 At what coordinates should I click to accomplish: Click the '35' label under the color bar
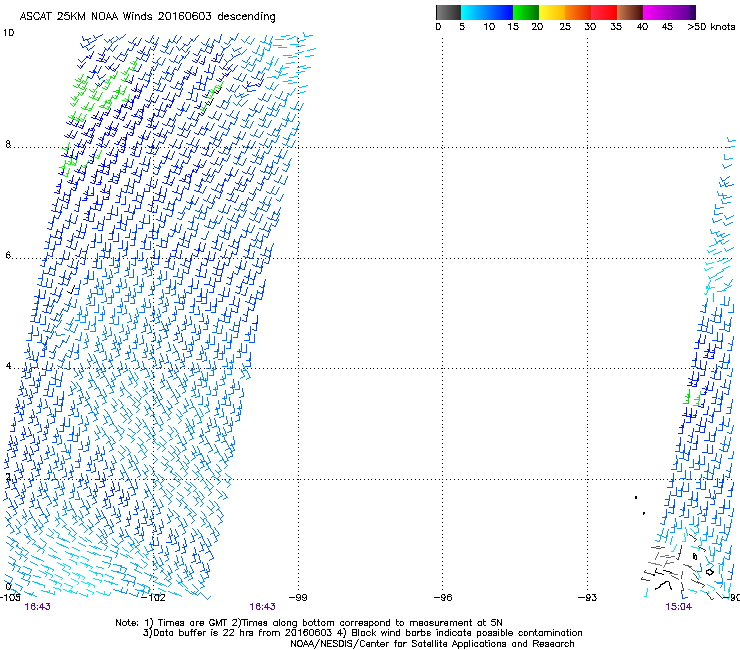click(x=616, y=27)
